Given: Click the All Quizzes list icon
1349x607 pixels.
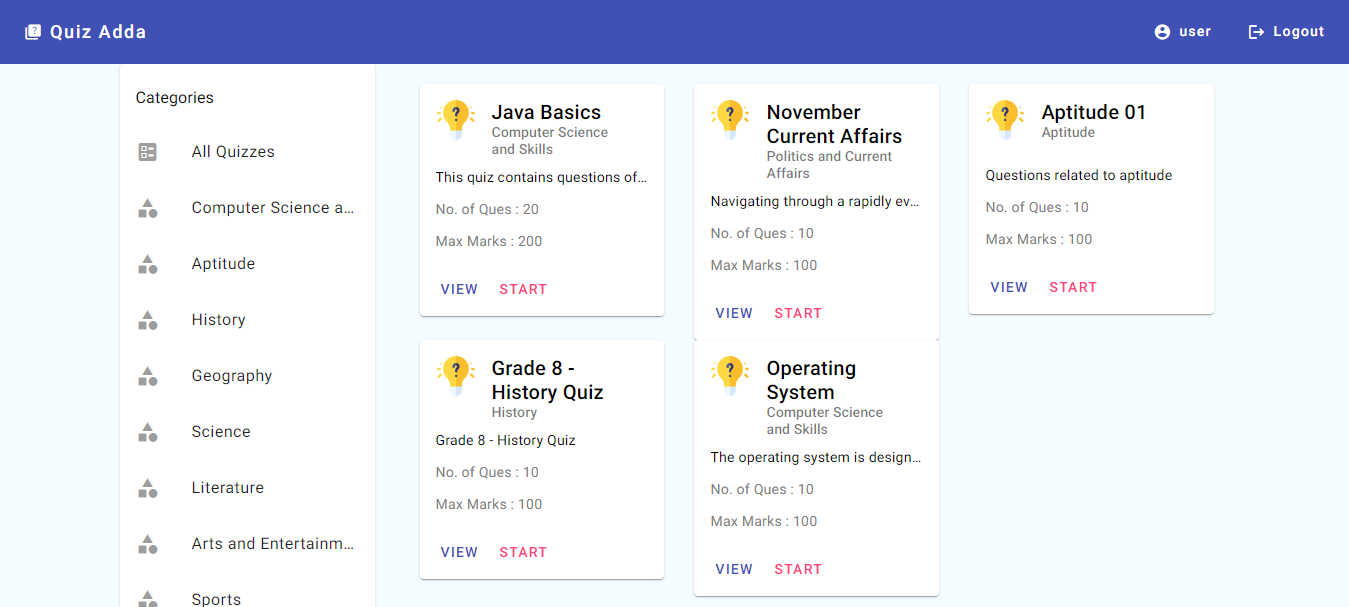Looking at the screenshot, I should pyautogui.click(x=148, y=152).
